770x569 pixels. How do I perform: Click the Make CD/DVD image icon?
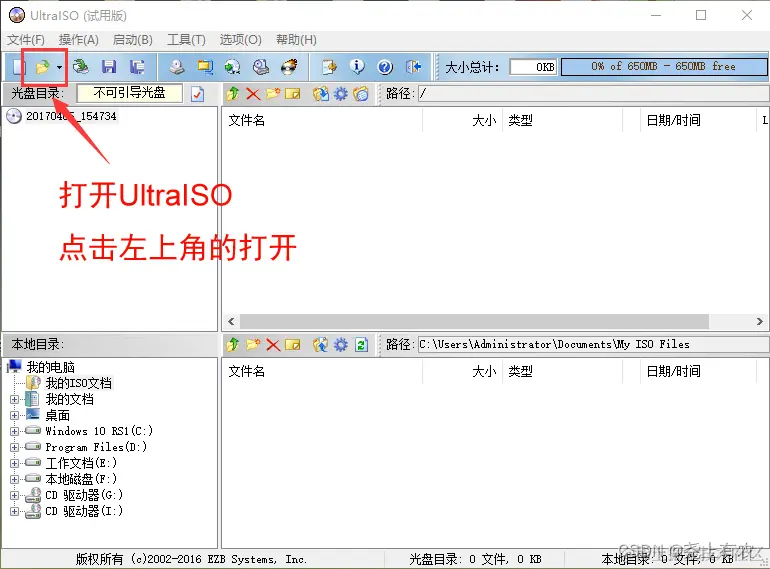[177, 67]
